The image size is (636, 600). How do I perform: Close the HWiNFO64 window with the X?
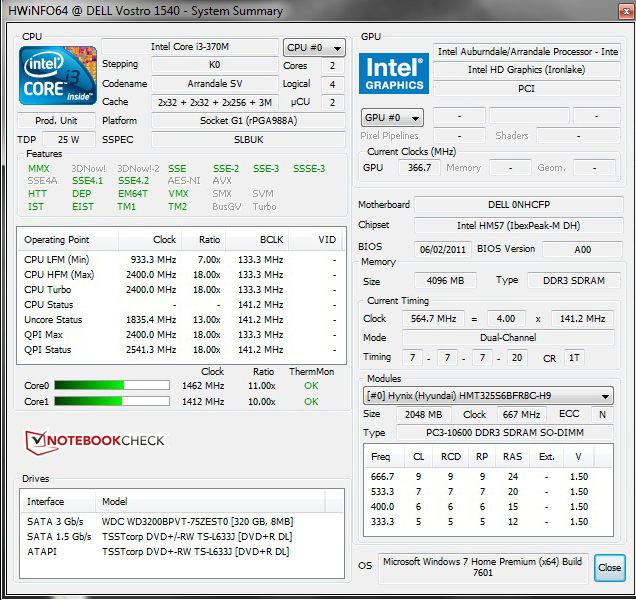click(625, 11)
